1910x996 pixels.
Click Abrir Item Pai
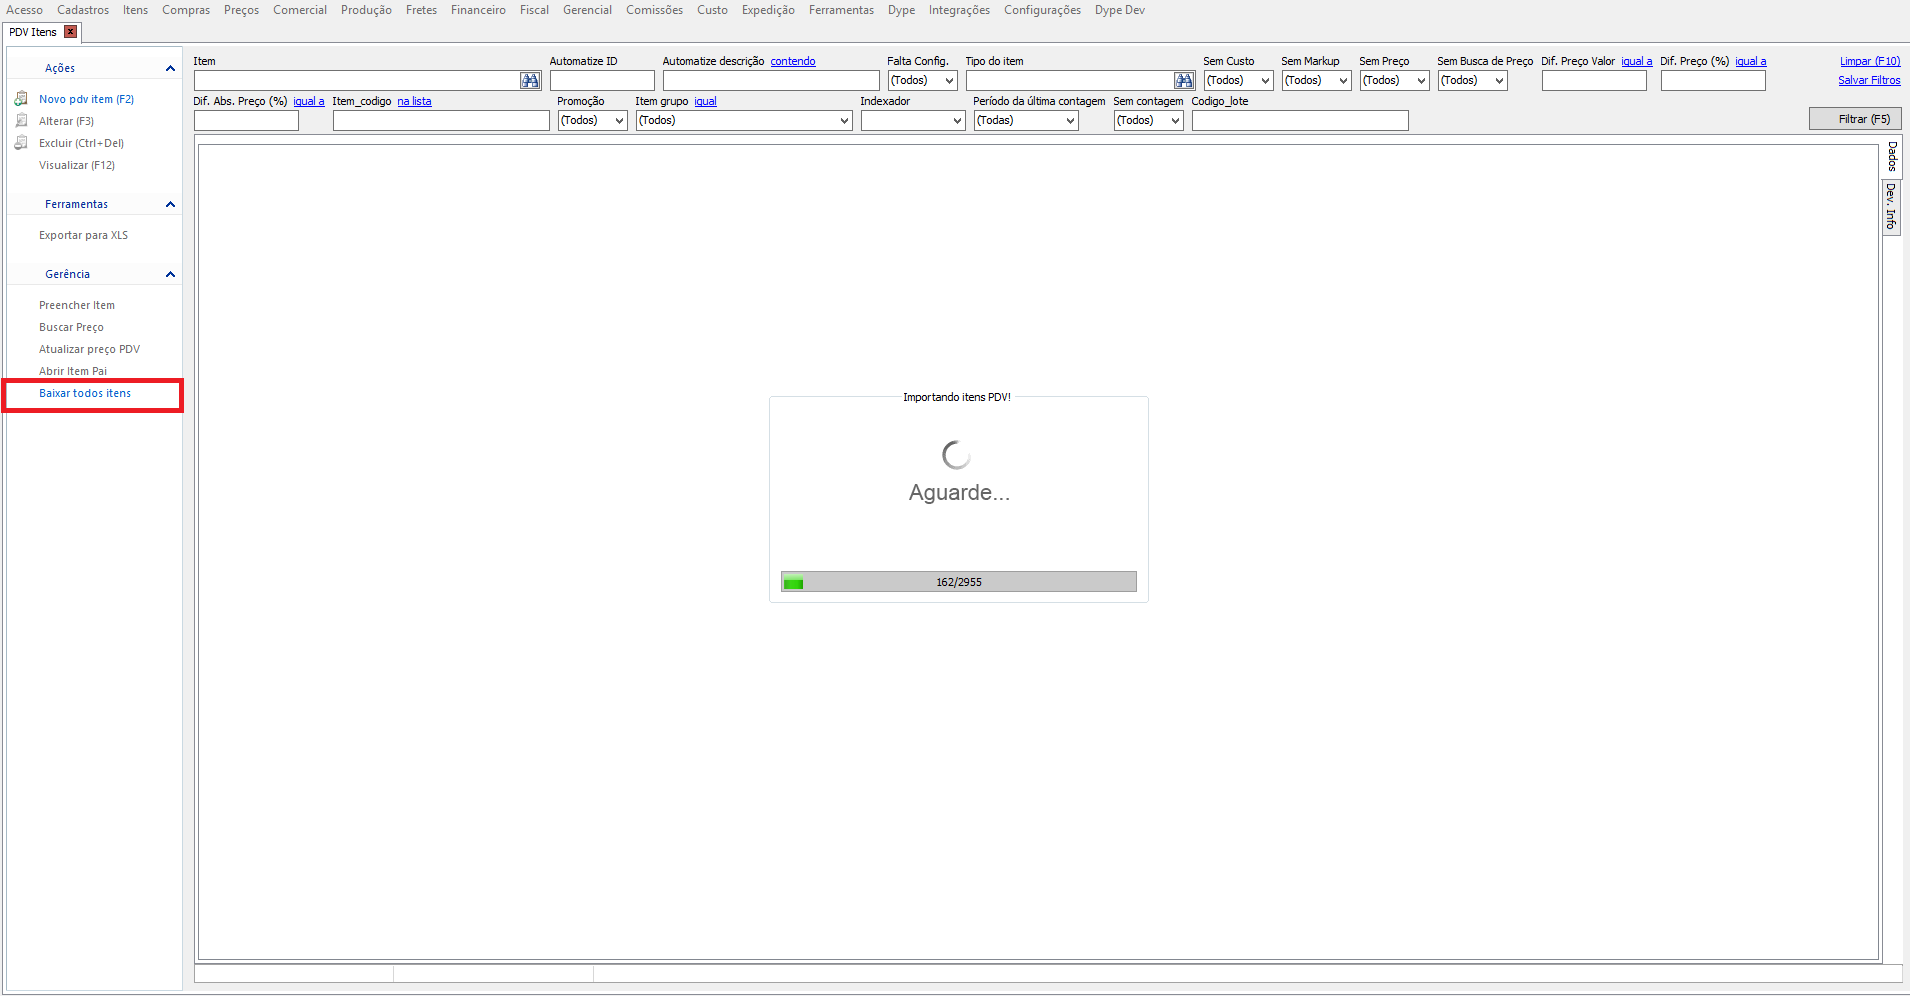click(73, 371)
